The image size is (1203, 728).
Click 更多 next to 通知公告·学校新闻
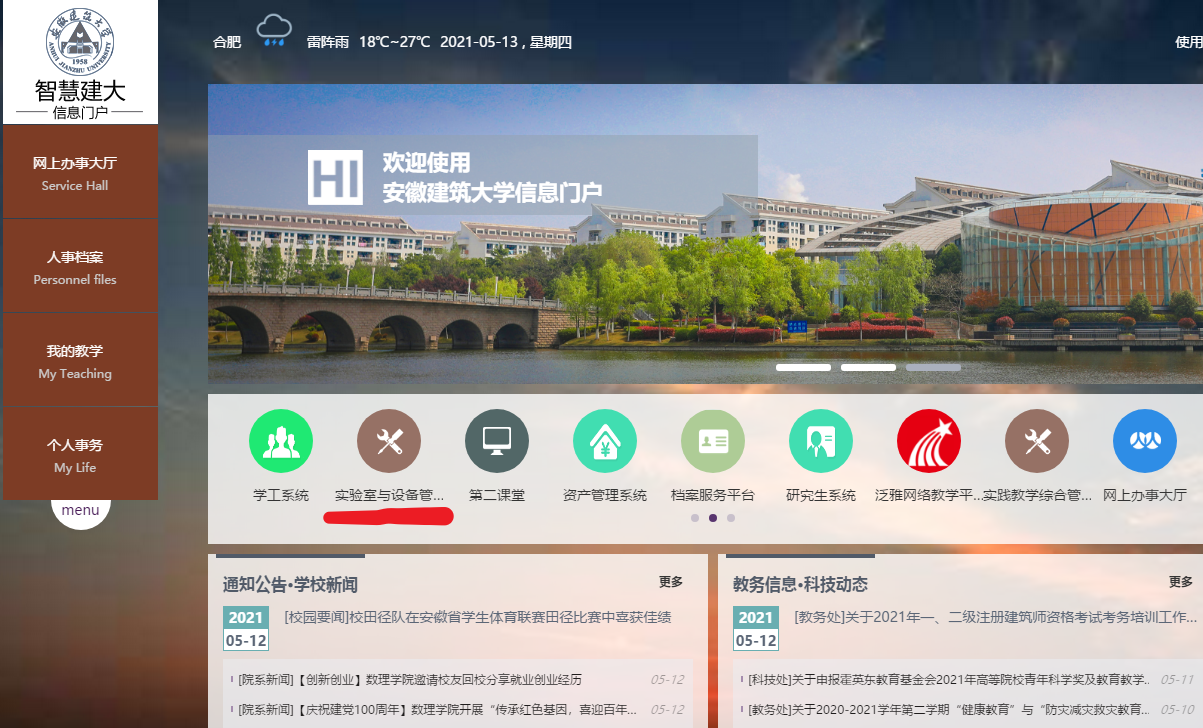point(671,582)
